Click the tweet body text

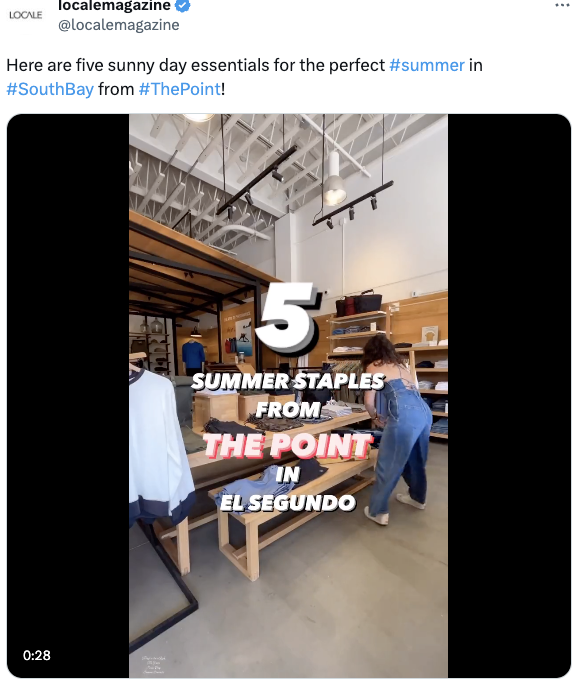coord(245,77)
